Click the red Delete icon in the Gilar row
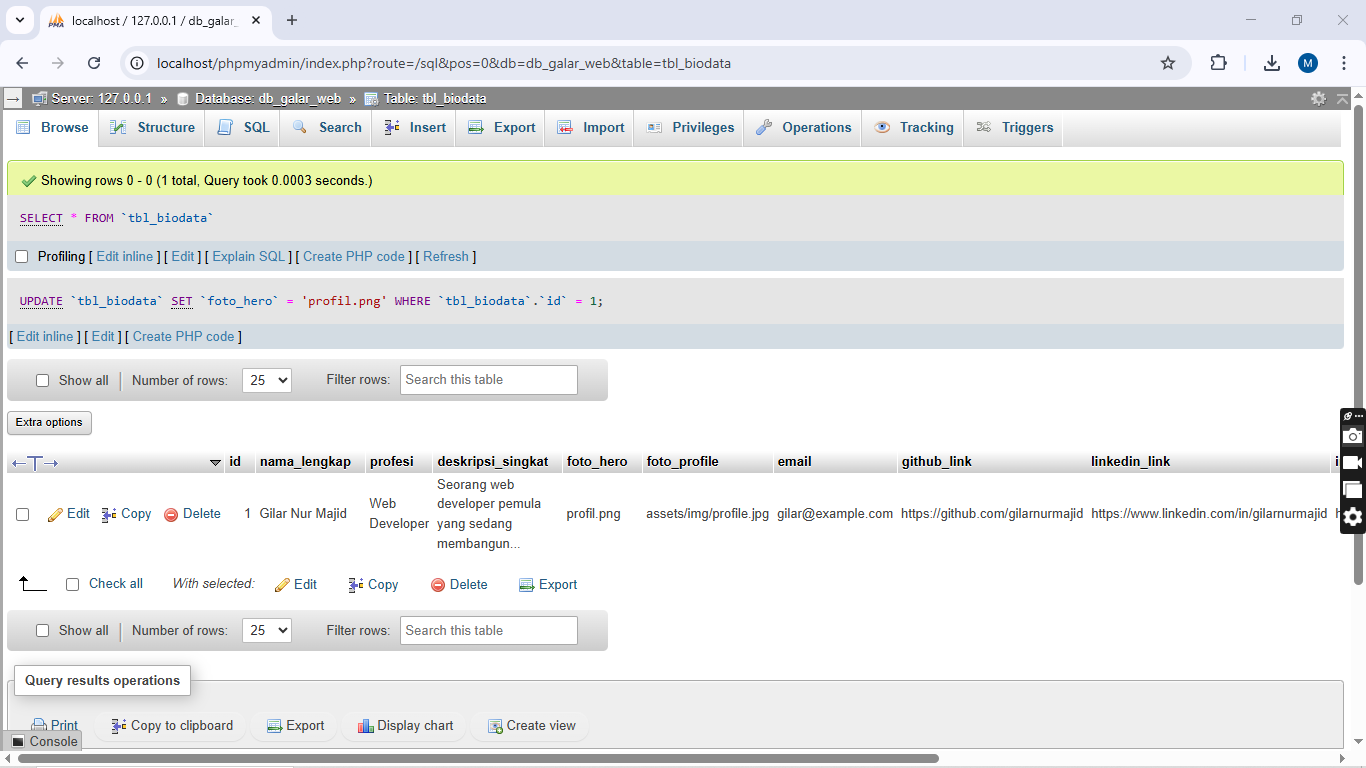 click(x=171, y=514)
